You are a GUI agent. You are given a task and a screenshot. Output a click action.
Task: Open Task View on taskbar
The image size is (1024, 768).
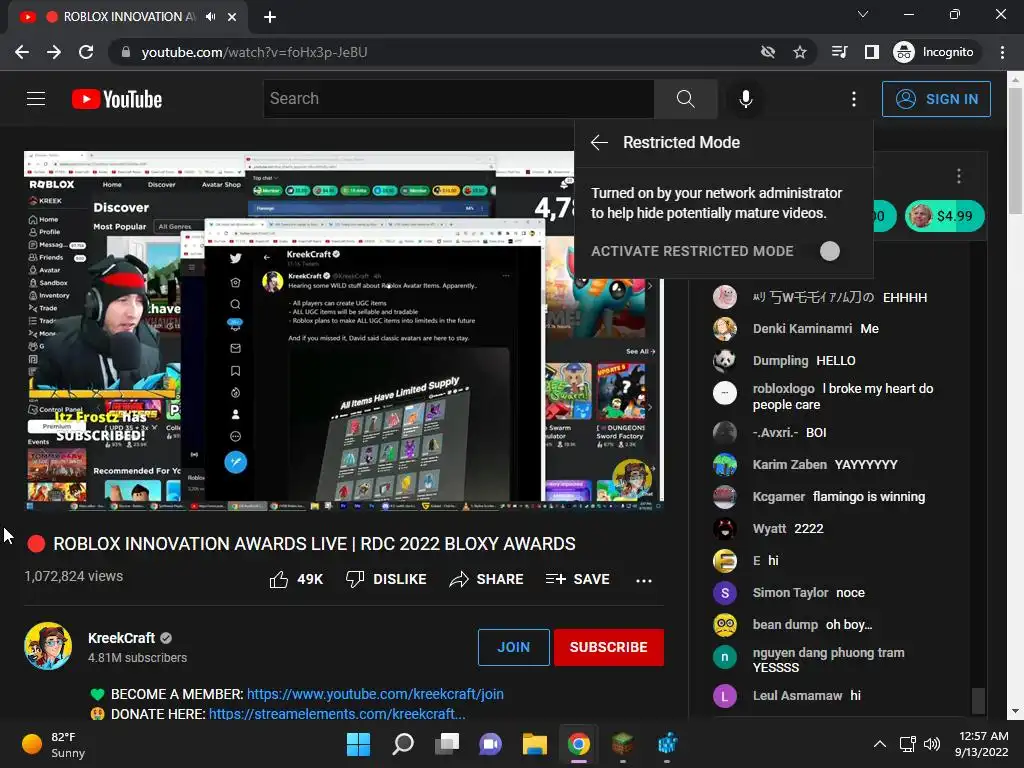click(x=447, y=744)
